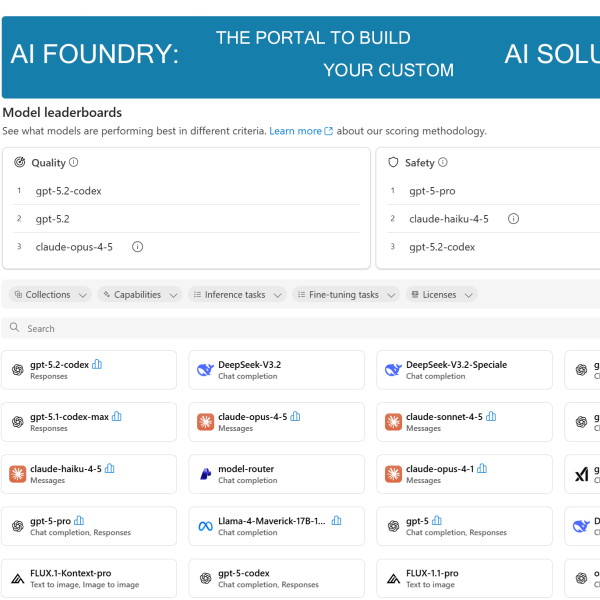Click benchmark icon on Llama-4-Maverick card

click(x=336, y=521)
